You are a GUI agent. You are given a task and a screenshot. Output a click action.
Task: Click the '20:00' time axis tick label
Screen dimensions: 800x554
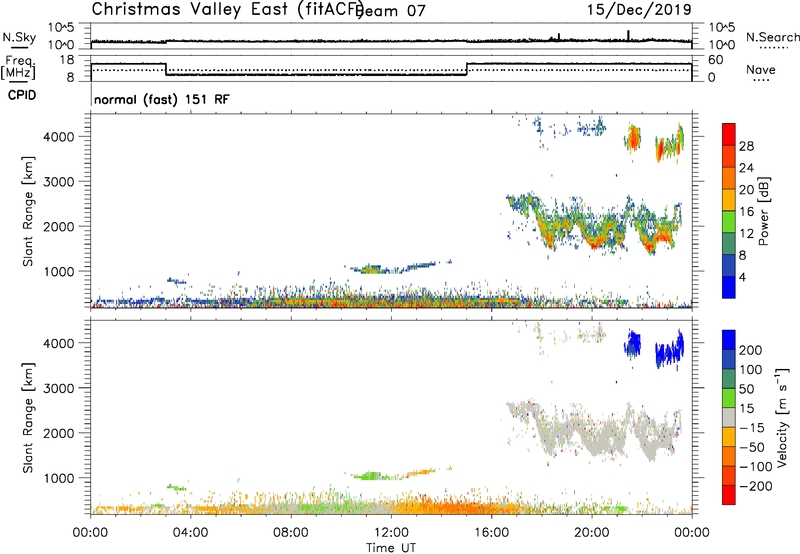pyautogui.click(x=591, y=533)
